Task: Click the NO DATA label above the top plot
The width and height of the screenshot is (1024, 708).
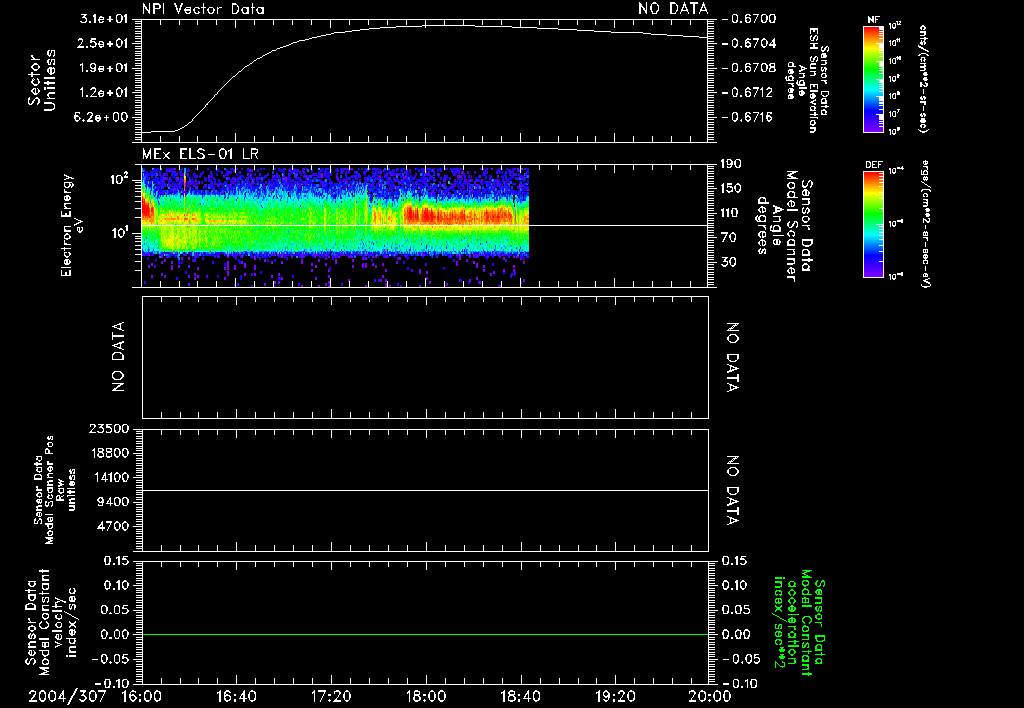Action: click(673, 9)
